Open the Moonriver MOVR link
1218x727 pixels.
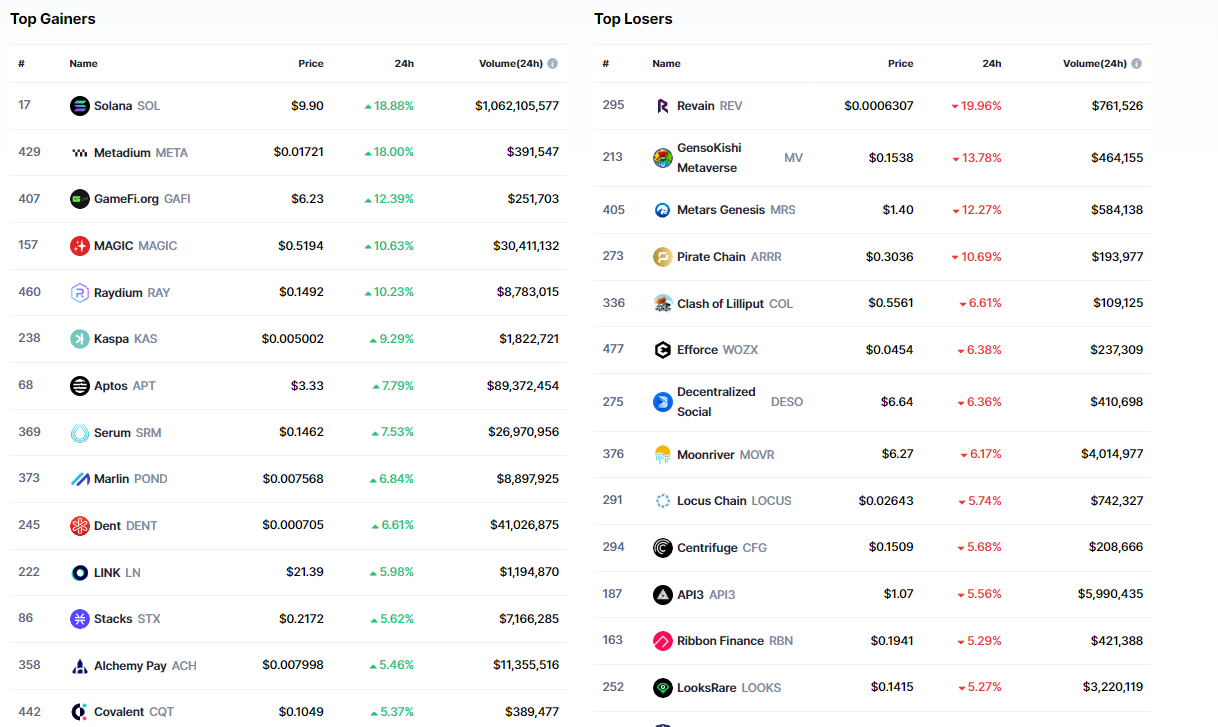726,455
